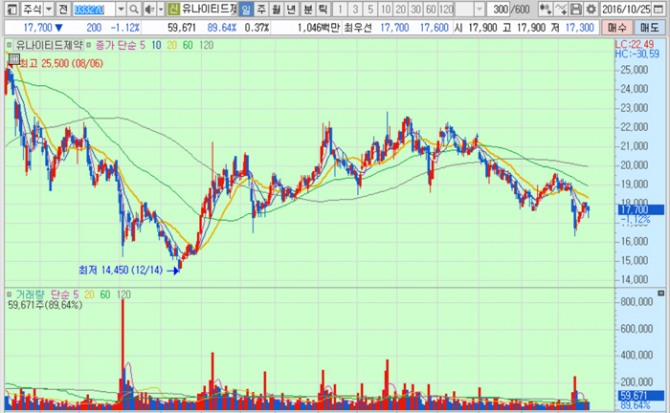670x413 pixels.
Task: Click the 매수 (buy) button
Action: [x=617, y=28]
